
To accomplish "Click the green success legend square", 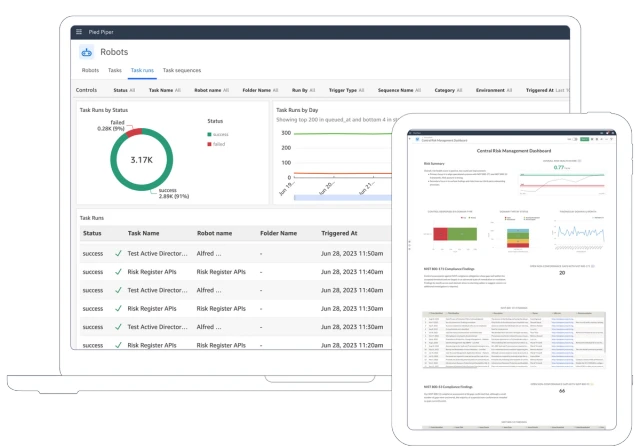I will click(x=209, y=134).
